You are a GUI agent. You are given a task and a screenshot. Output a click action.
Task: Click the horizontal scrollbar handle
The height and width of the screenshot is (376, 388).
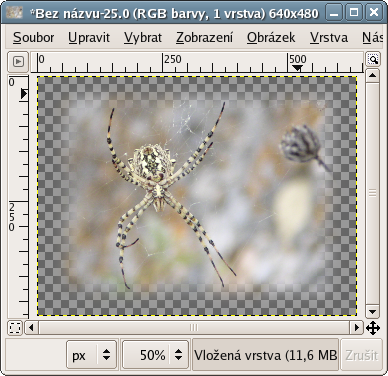pos(194,328)
